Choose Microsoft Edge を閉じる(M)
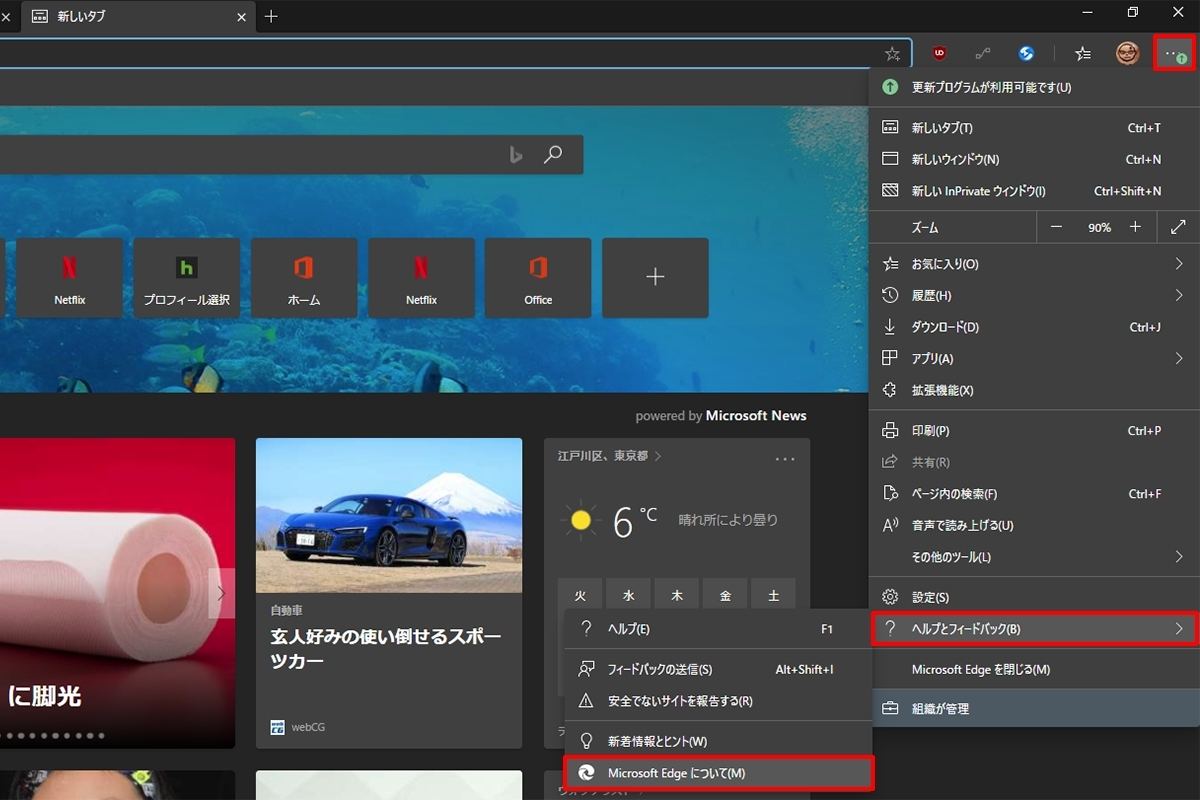Image resolution: width=1200 pixels, height=800 pixels. pyautogui.click(x=1034, y=669)
